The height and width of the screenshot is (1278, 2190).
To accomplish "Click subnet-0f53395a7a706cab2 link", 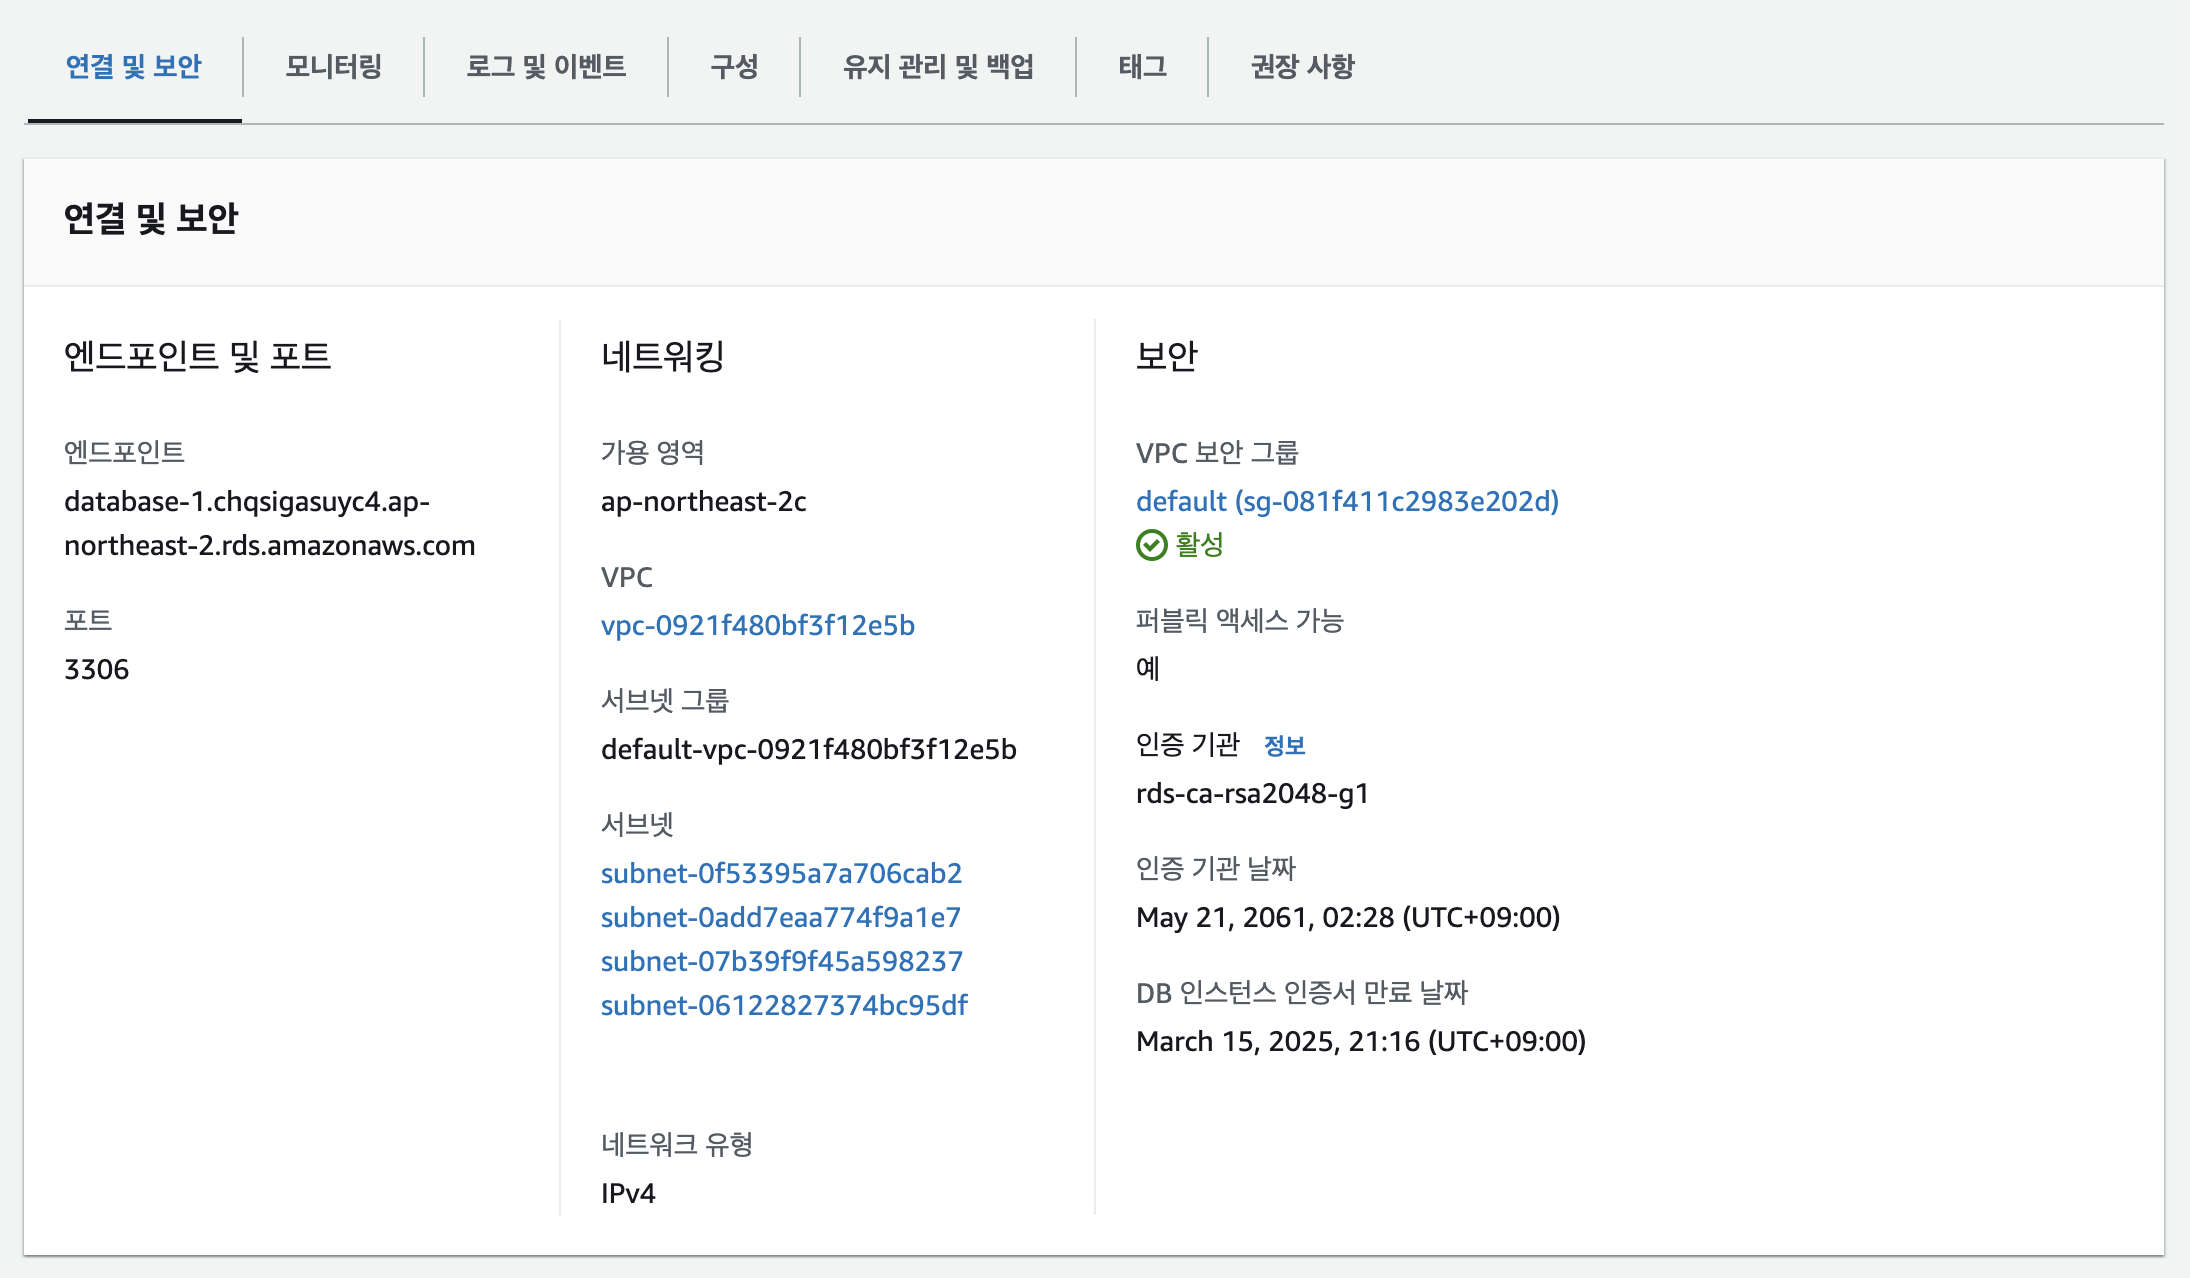I will (x=781, y=873).
